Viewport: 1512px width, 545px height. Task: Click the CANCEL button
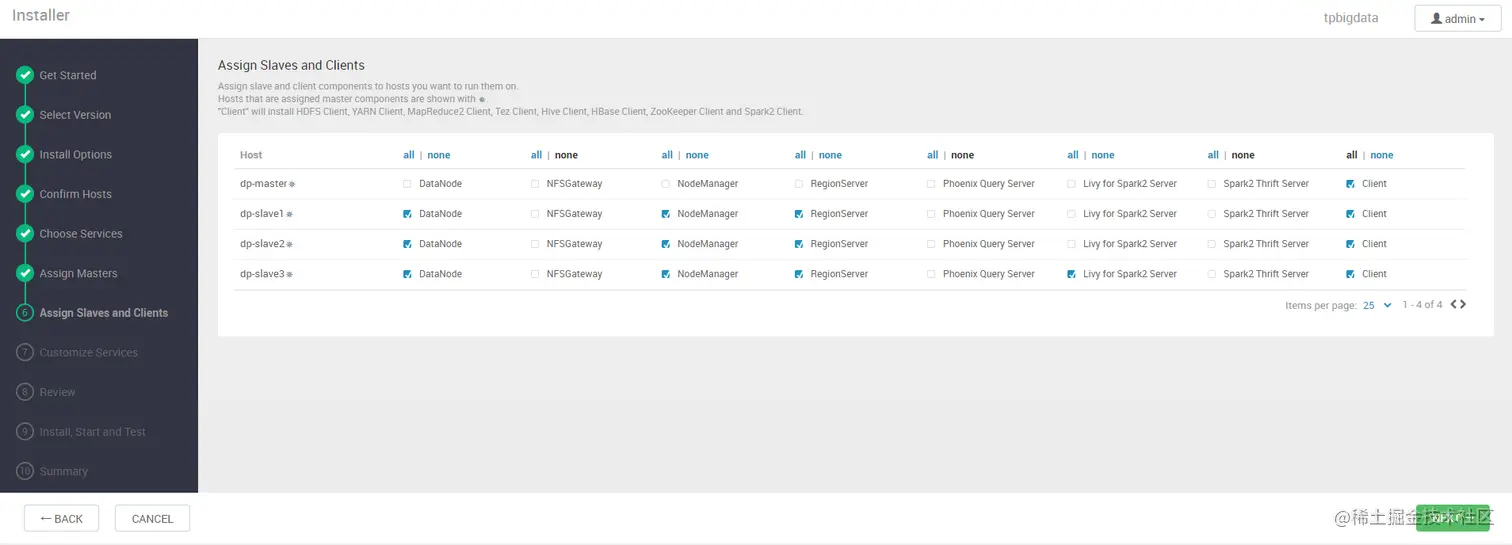[x=152, y=518]
